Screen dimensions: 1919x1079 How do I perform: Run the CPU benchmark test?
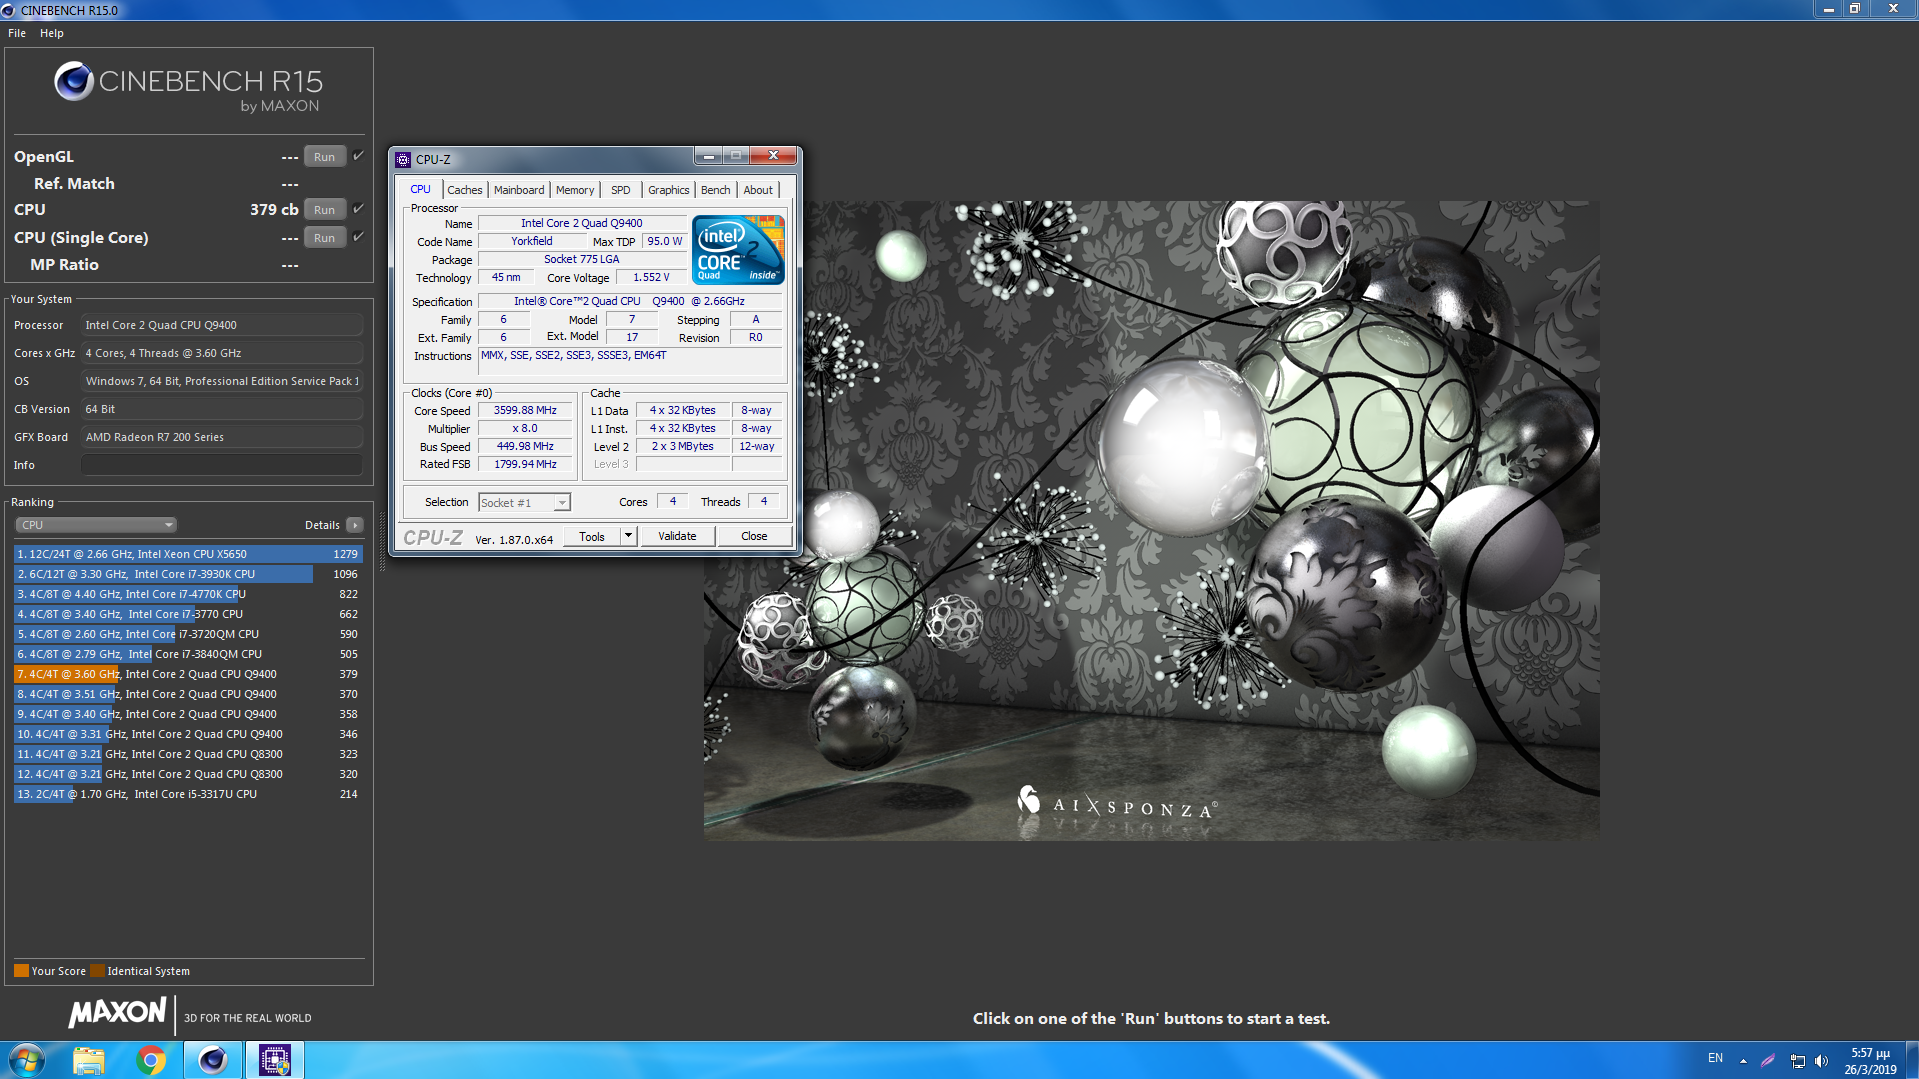(x=324, y=210)
